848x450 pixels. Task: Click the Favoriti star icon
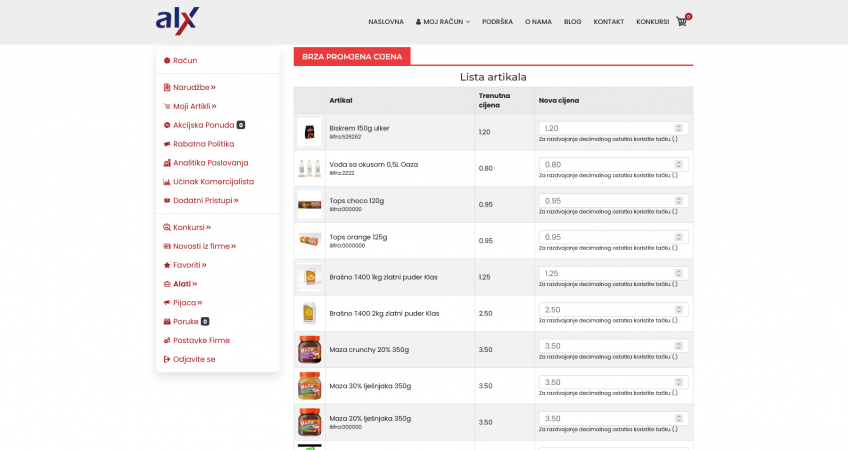(167, 265)
